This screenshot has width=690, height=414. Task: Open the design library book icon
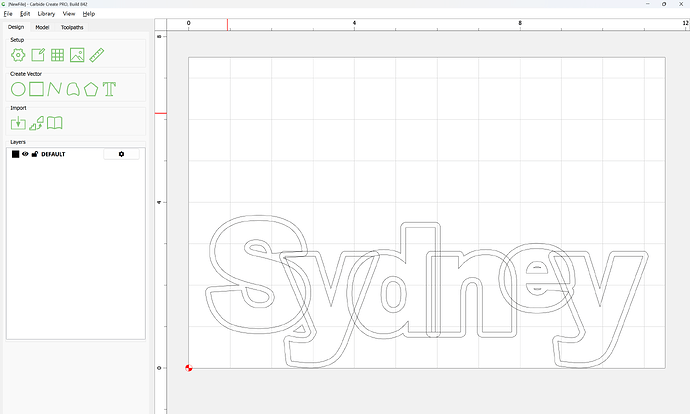(55, 123)
